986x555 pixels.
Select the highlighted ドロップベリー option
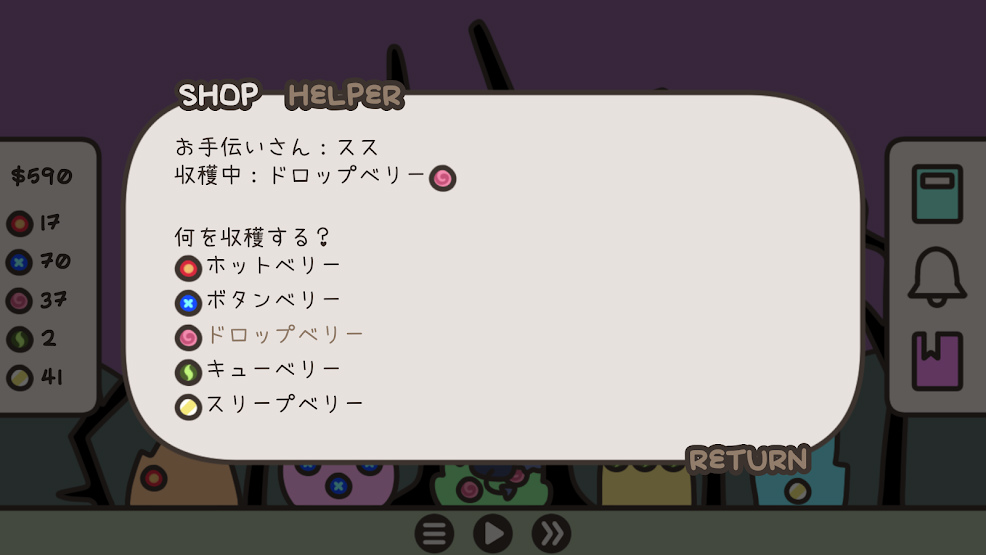pyautogui.click(x=269, y=336)
